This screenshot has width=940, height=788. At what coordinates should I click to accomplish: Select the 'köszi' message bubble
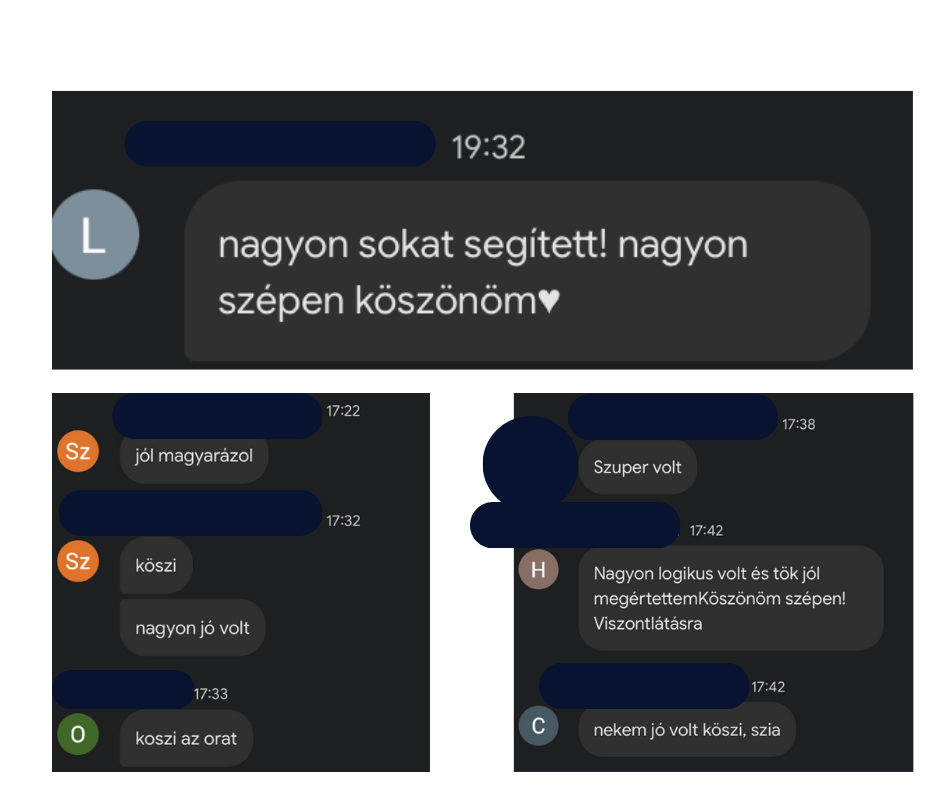(x=156, y=566)
